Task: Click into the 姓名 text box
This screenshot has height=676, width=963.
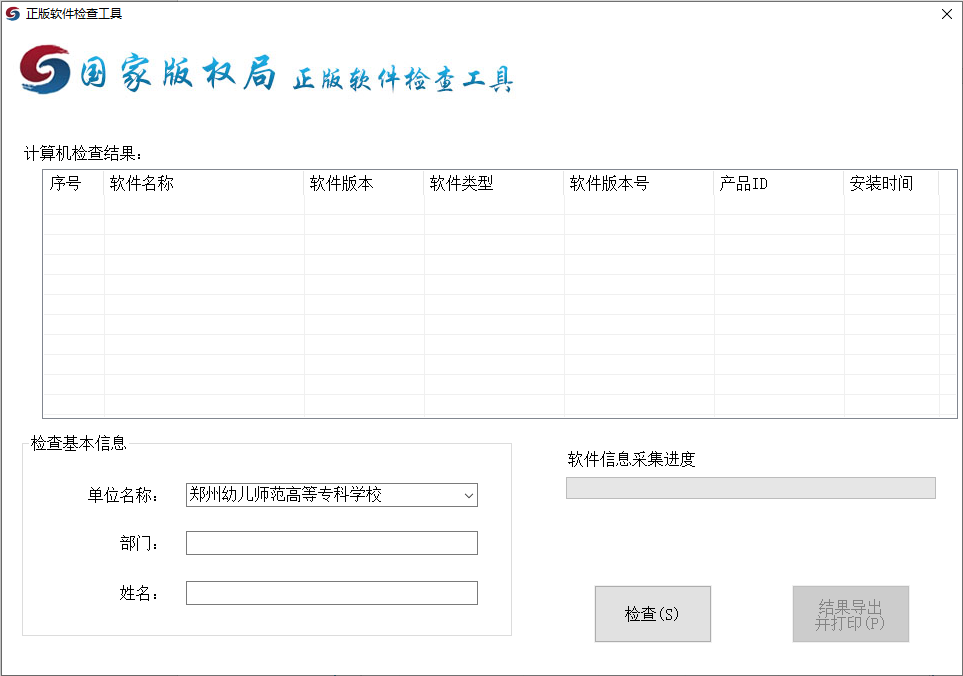Action: 332,593
